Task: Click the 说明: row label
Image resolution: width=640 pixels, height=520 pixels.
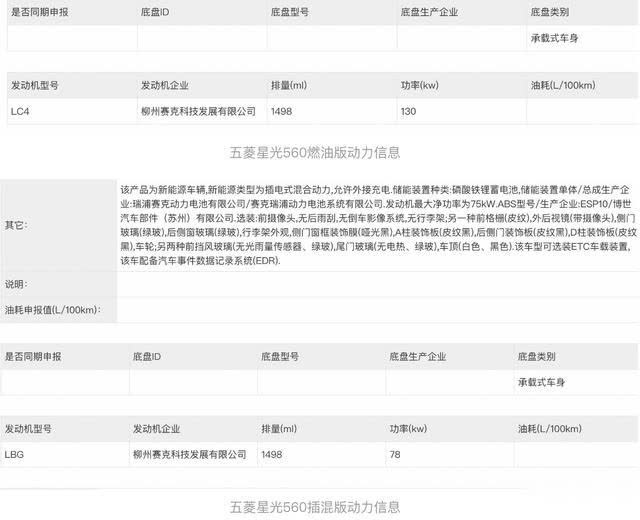Action: tap(16, 284)
